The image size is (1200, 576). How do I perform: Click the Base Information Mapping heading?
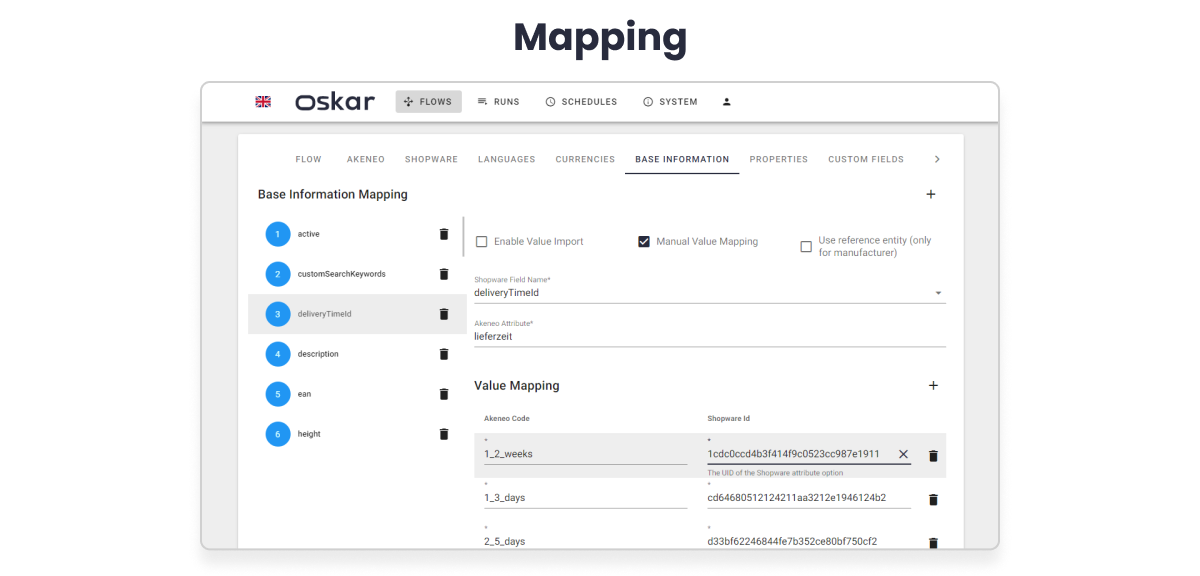[333, 194]
